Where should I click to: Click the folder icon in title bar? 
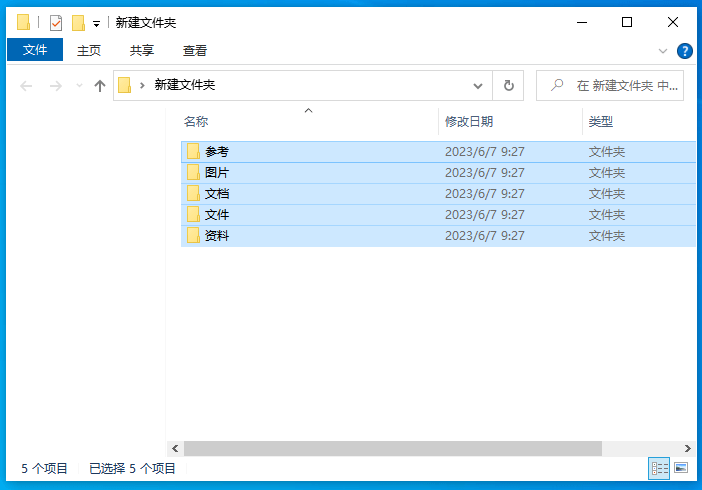point(23,22)
